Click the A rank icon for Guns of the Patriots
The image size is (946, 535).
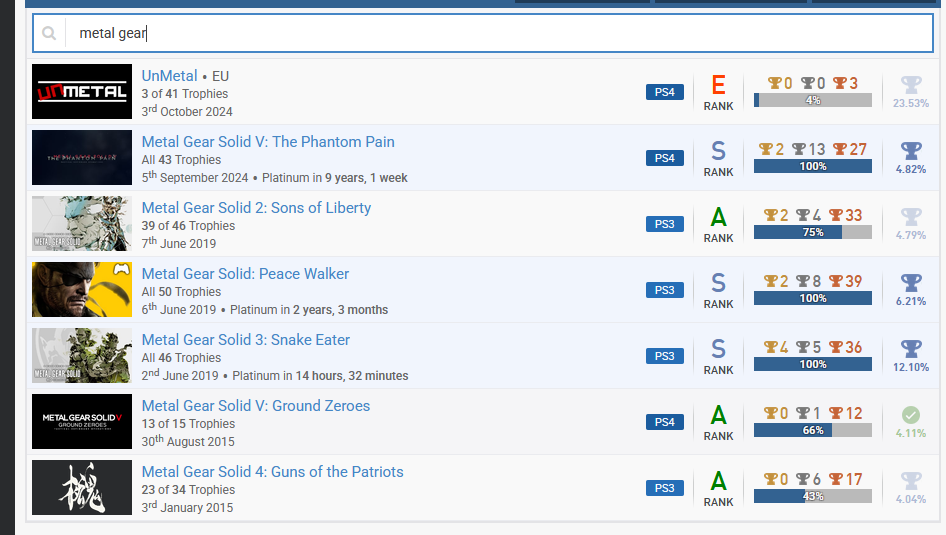tap(719, 481)
